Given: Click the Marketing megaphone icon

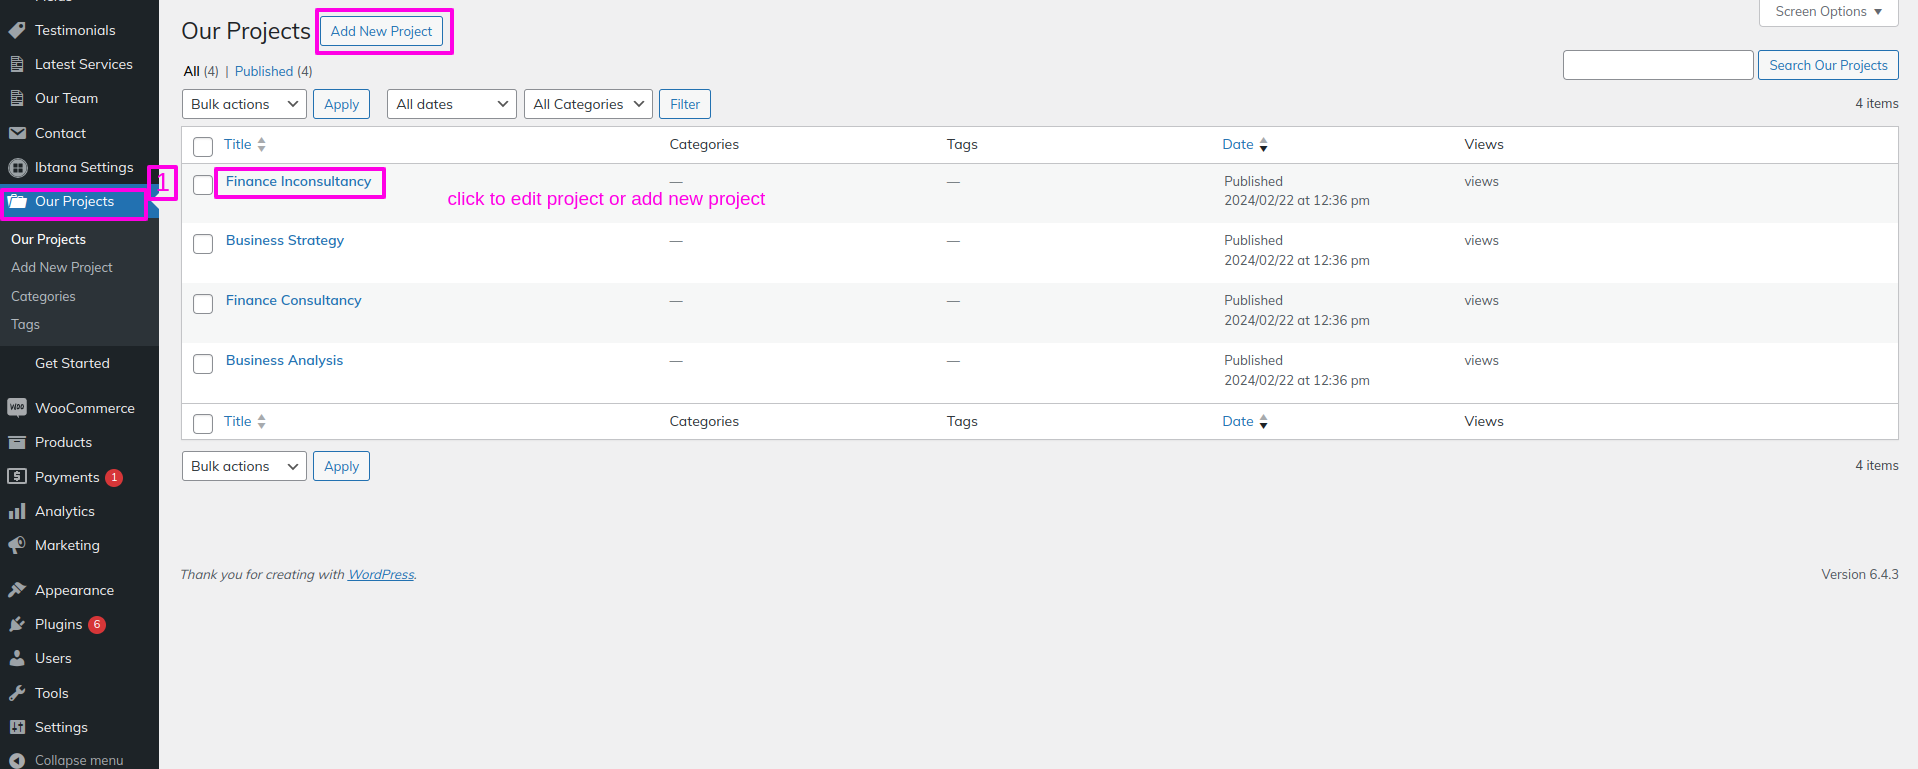Looking at the screenshot, I should (17, 545).
